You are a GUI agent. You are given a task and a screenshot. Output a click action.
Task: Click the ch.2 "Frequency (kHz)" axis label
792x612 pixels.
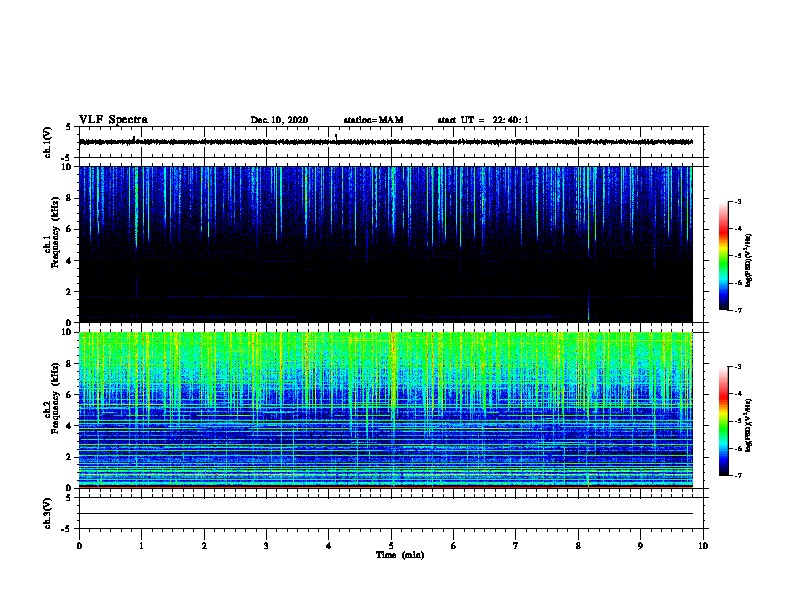point(55,398)
